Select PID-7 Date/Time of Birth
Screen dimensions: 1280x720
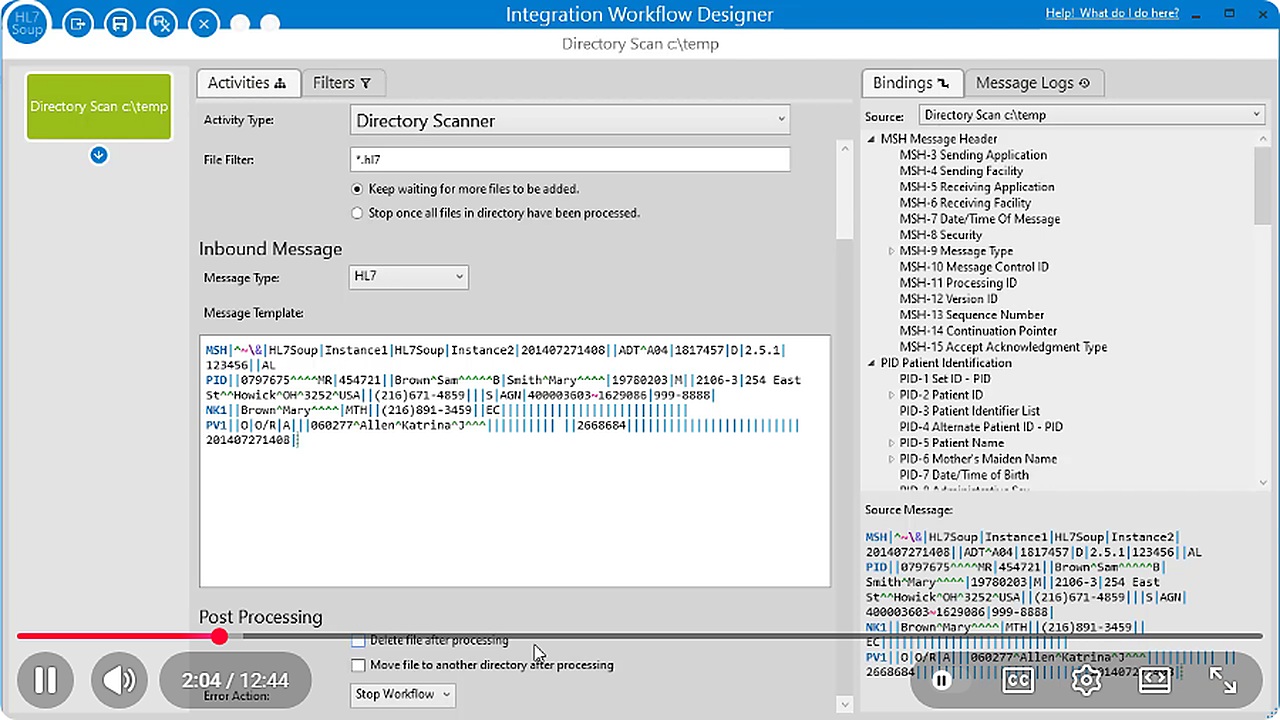[x=964, y=475]
